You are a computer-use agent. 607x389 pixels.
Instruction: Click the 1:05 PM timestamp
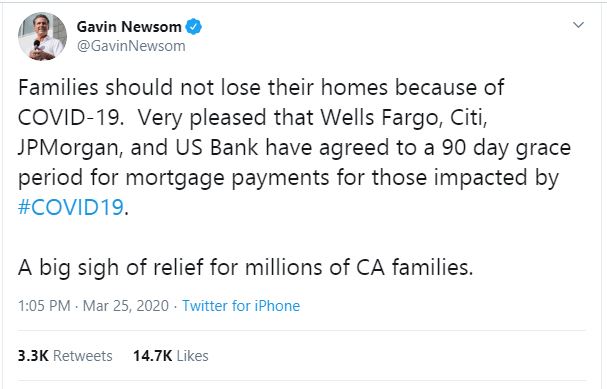coord(44,306)
